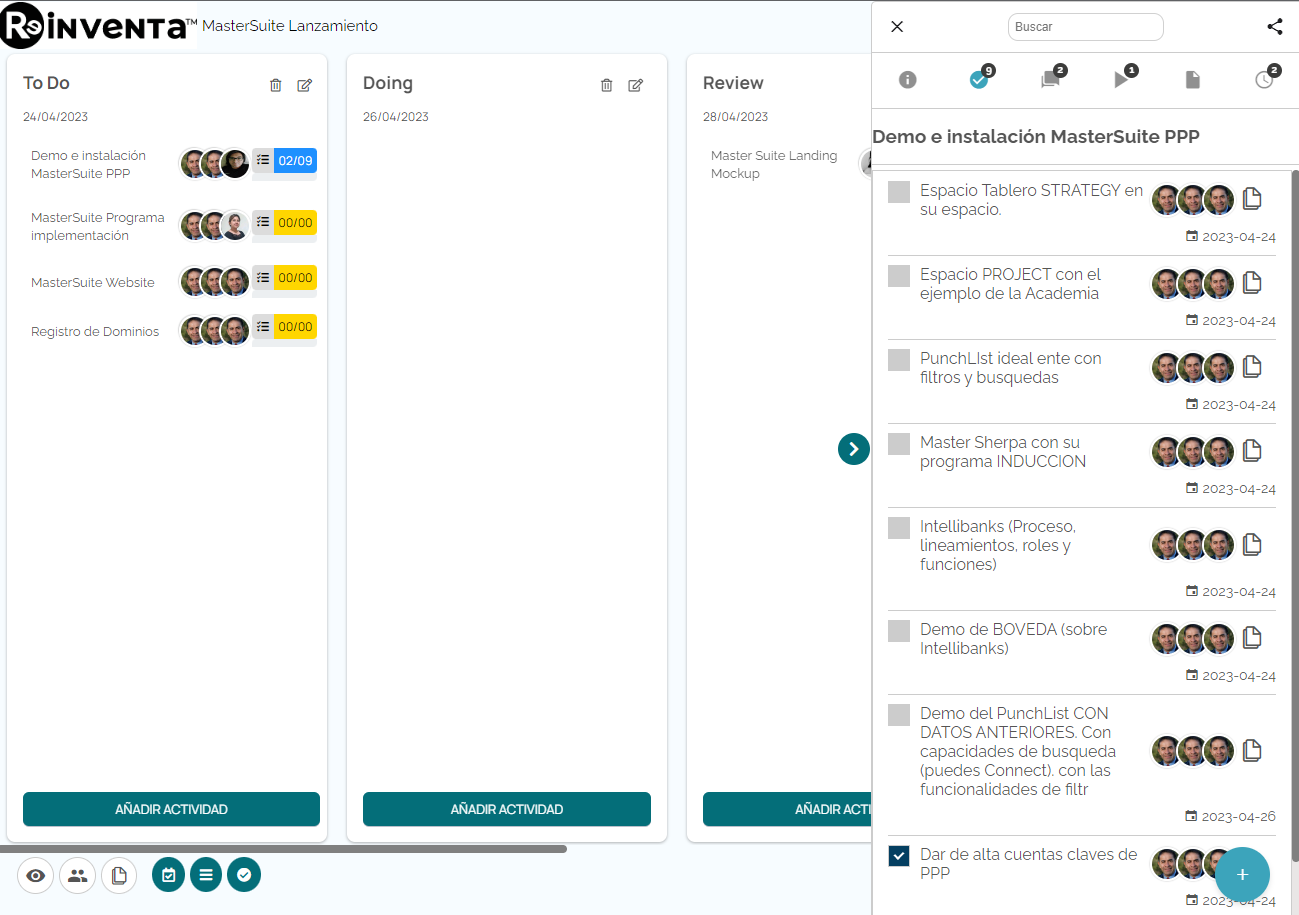Click the detail panel vertical scrollbar

[1295, 515]
